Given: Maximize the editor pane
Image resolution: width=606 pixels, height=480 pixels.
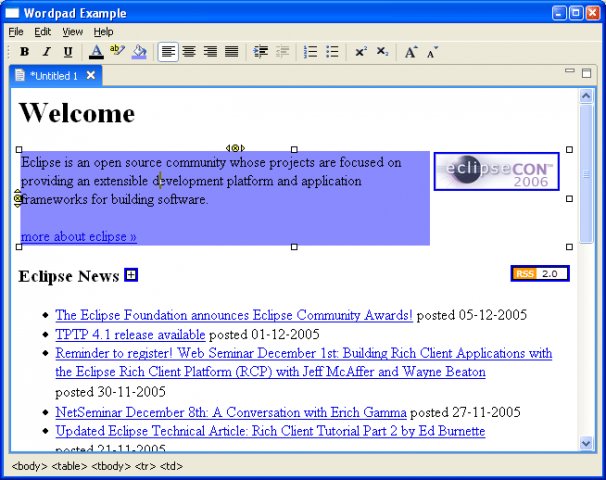Looking at the screenshot, I should pyautogui.click(x=587, y=73).
